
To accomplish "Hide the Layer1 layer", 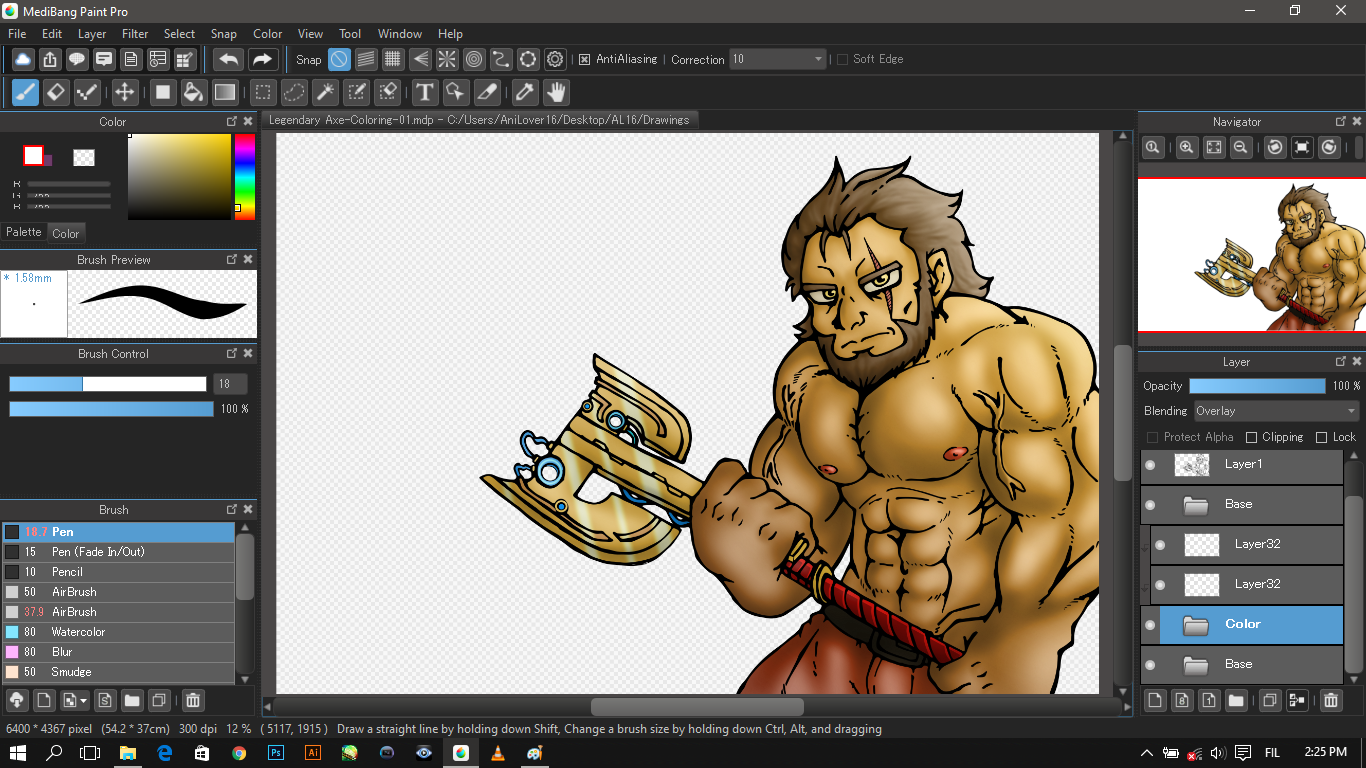I will [x=1150, y=464].
